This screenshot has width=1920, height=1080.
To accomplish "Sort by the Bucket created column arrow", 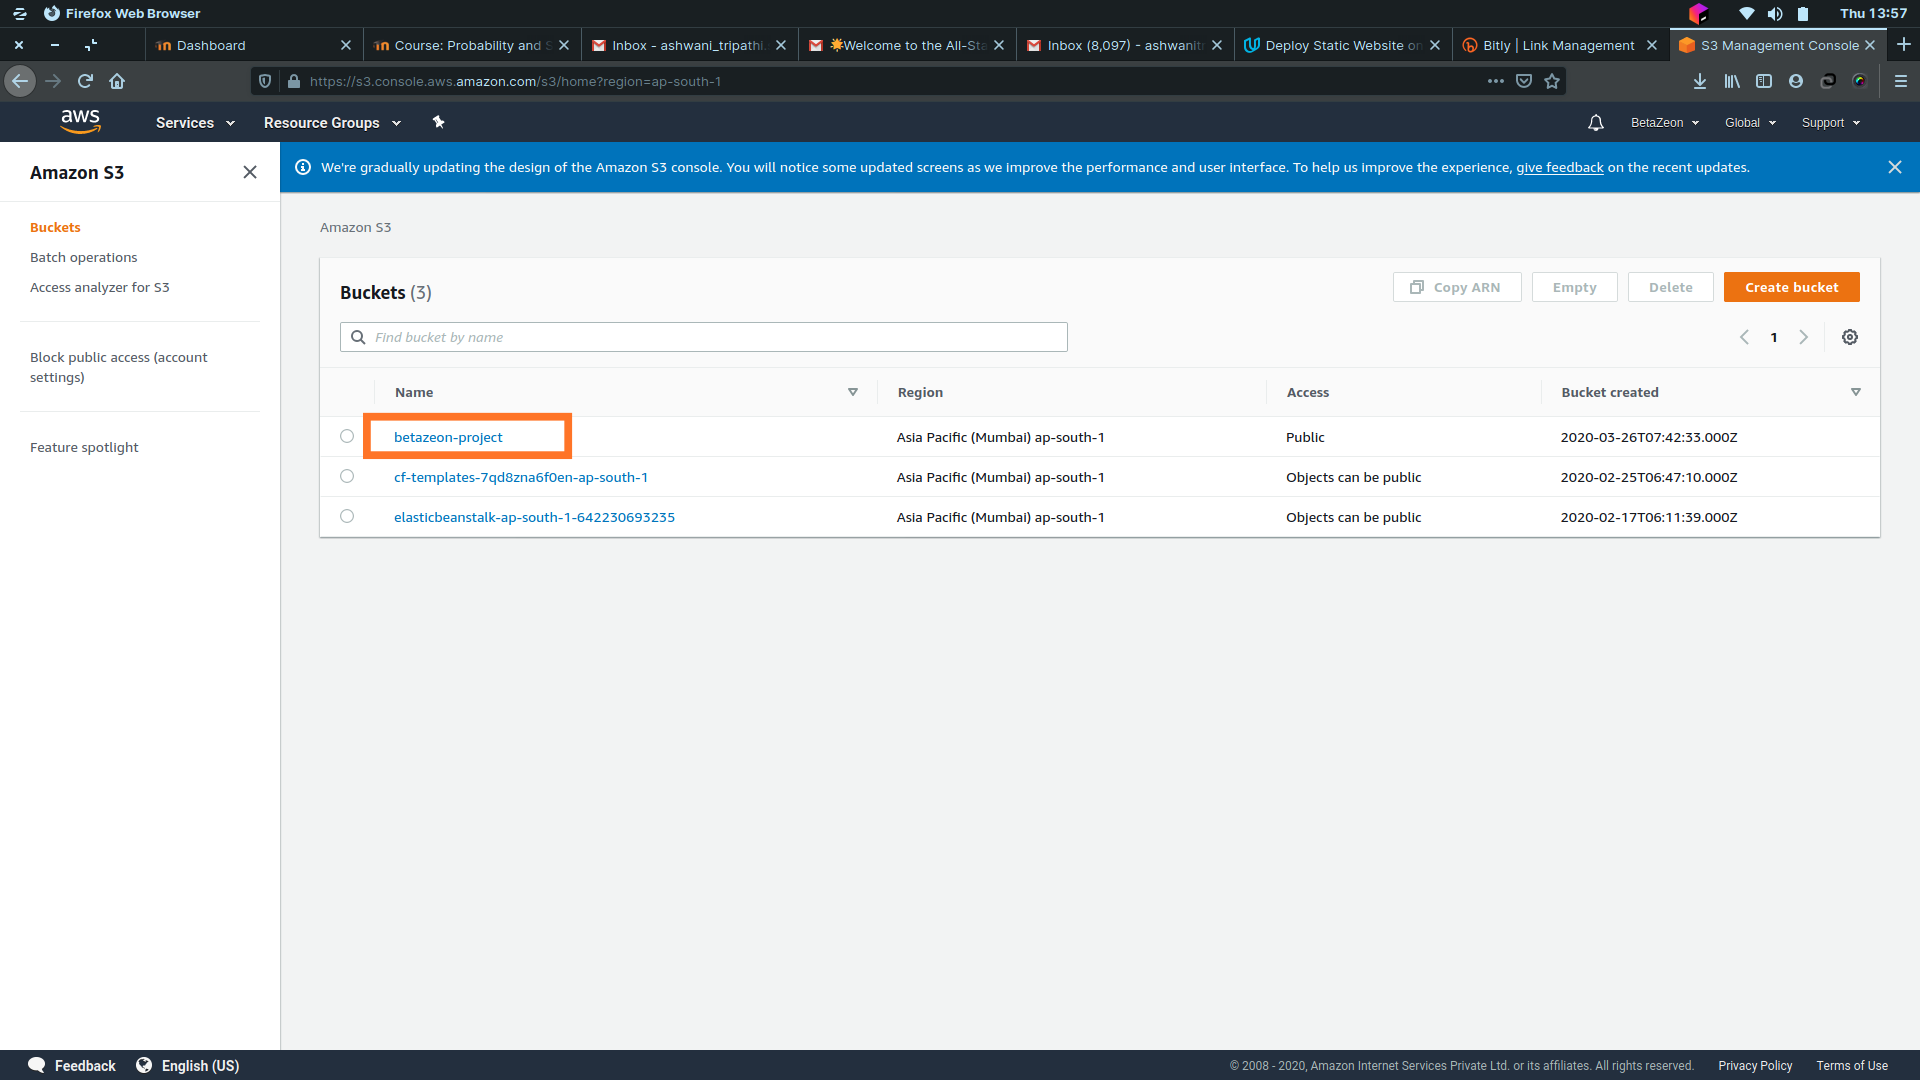I will click(x=1856, y=392).
